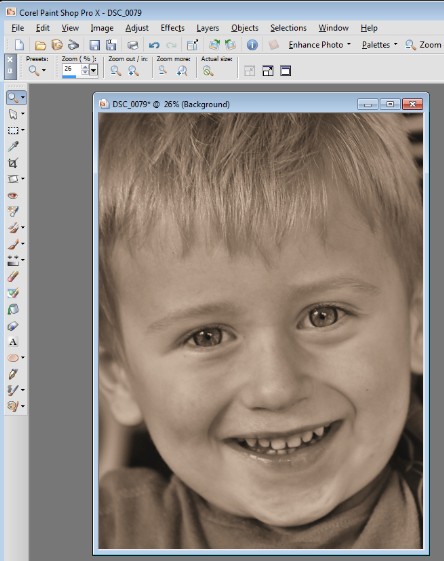Click the Zoom button on the main toolbar
Viewport: 444px width, 561px height.
[424, 45]
